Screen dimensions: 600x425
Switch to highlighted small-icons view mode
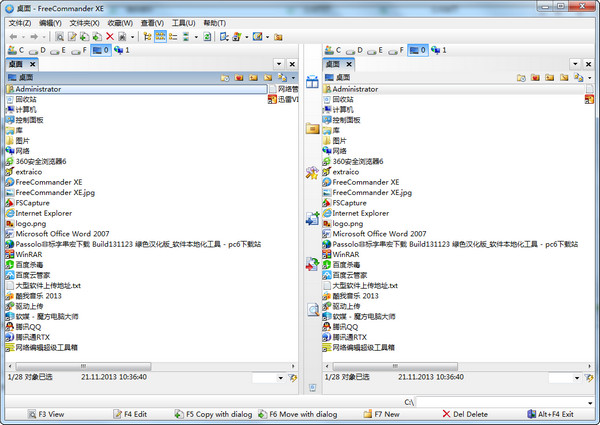coord(160,37)
